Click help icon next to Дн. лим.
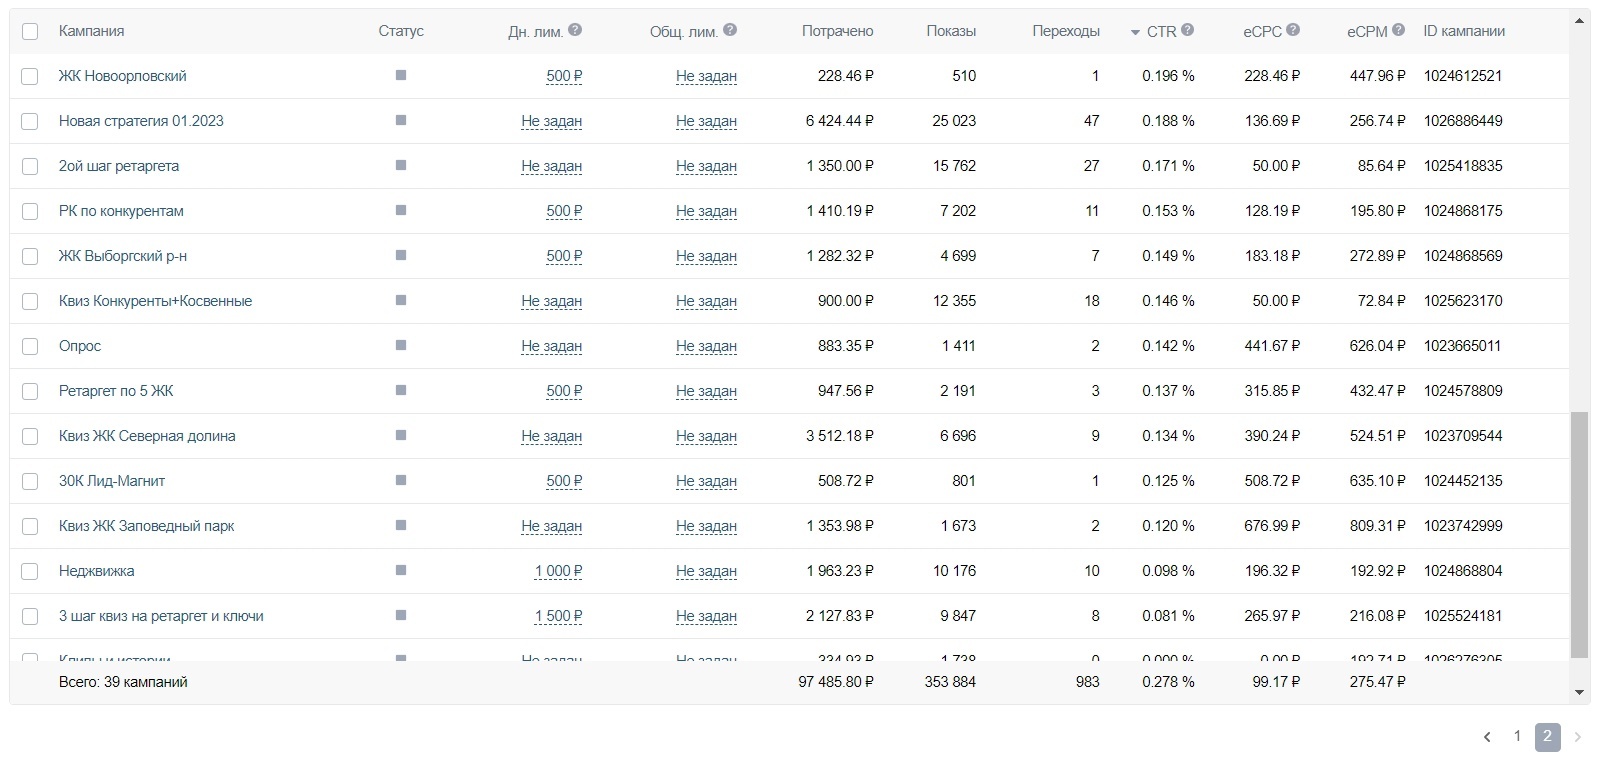 point(575,30)
